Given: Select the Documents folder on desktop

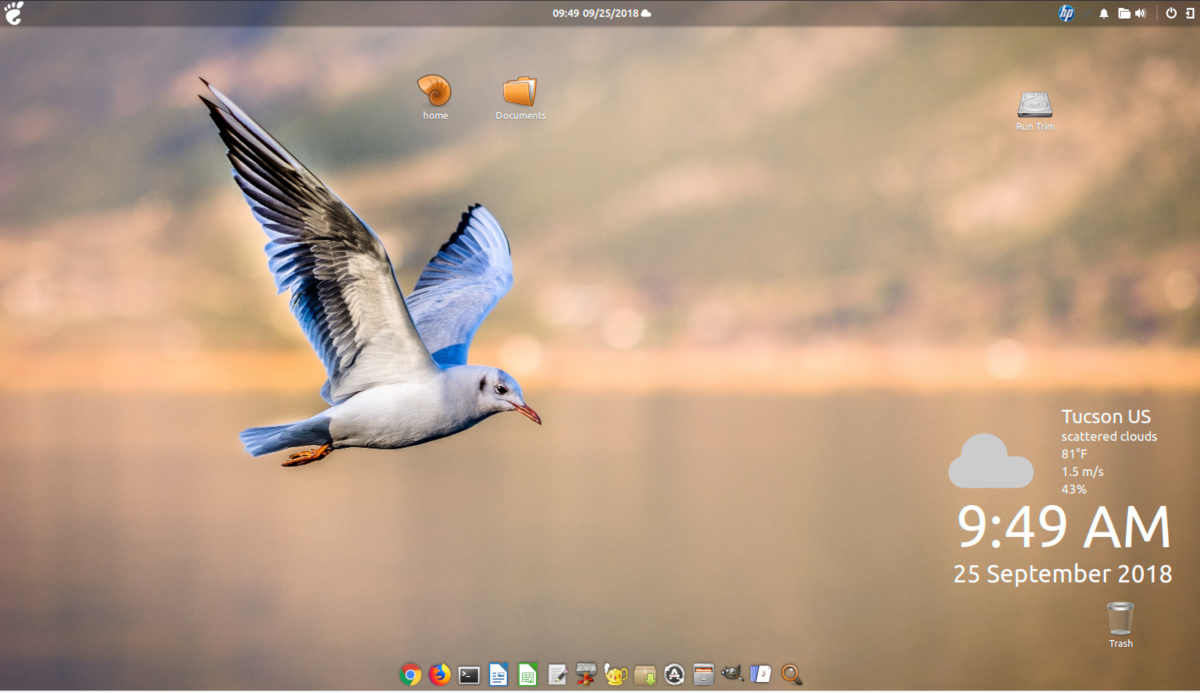Looking at the screenshot, I should tap(520, 93).
